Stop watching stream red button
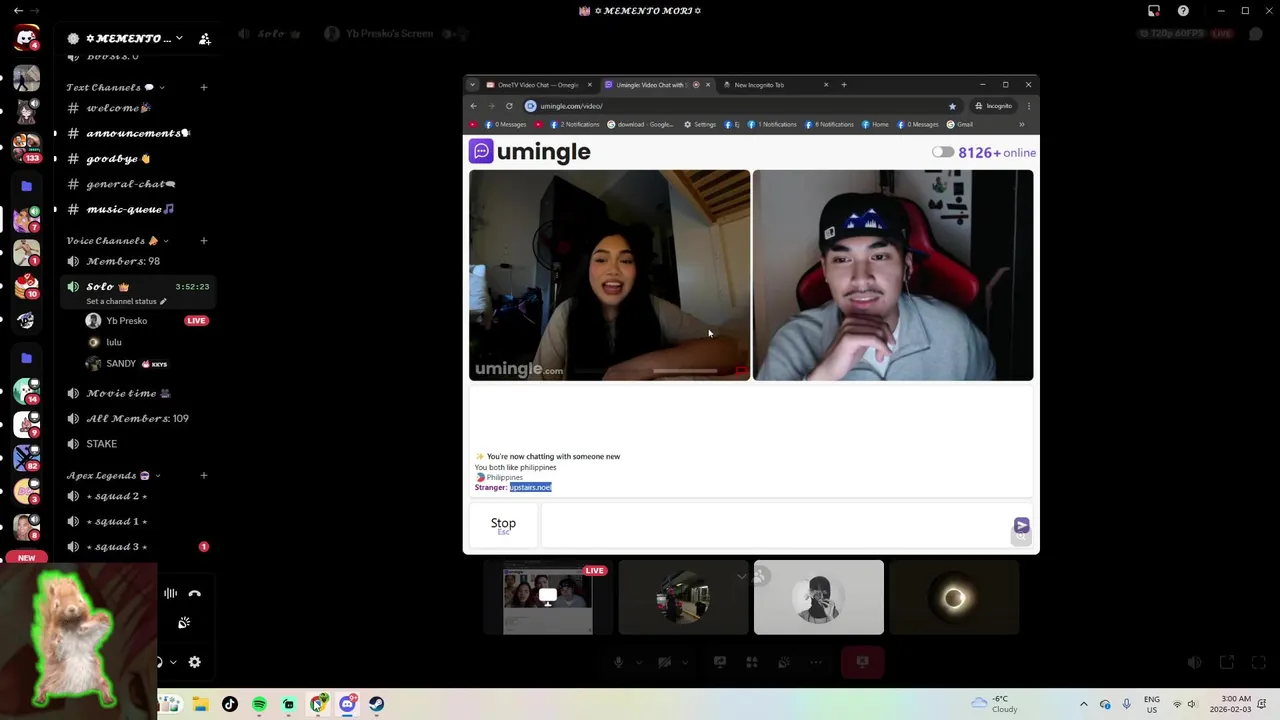 862,662
